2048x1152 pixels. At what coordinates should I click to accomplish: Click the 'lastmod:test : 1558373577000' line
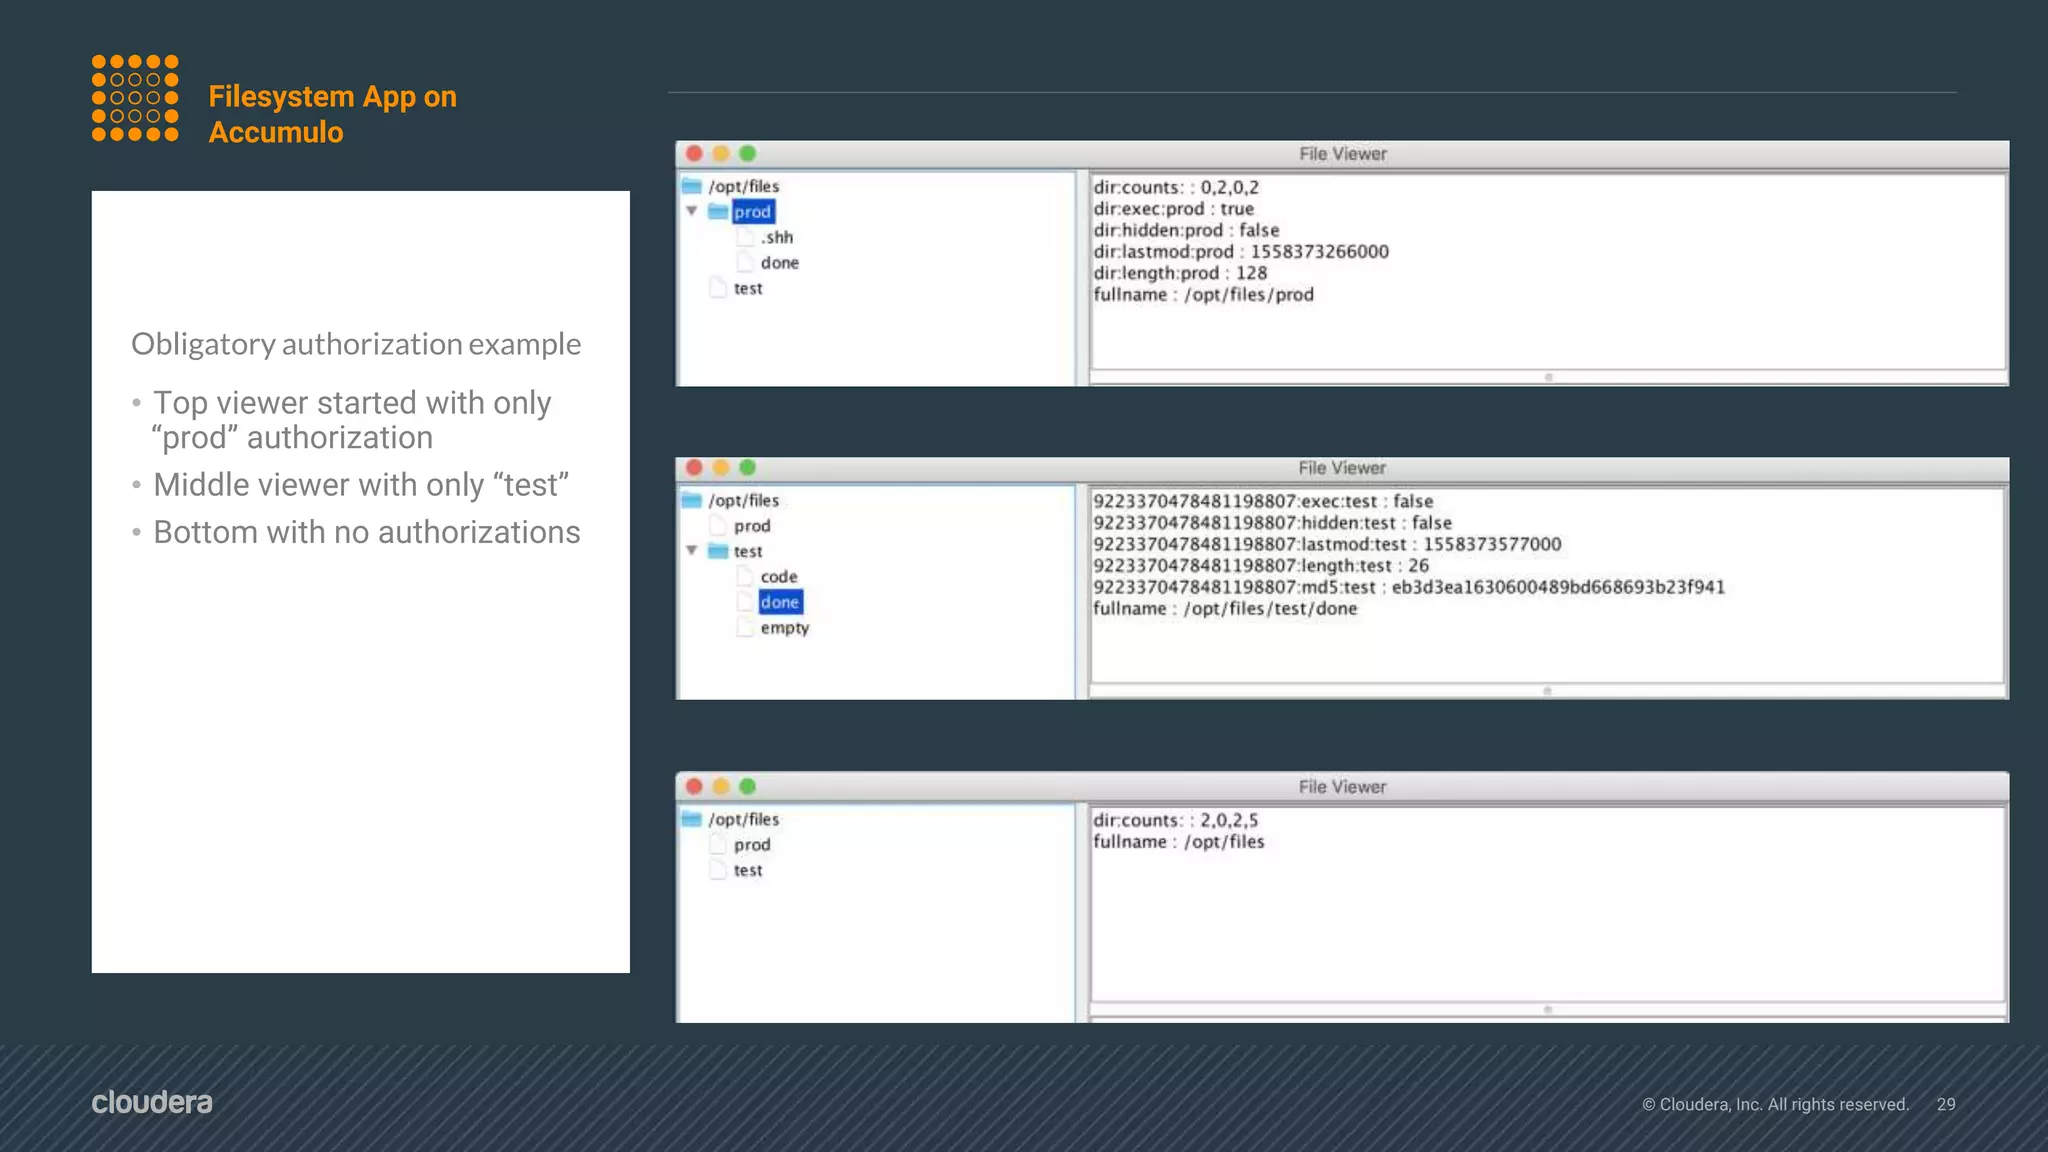(1327, 544)
